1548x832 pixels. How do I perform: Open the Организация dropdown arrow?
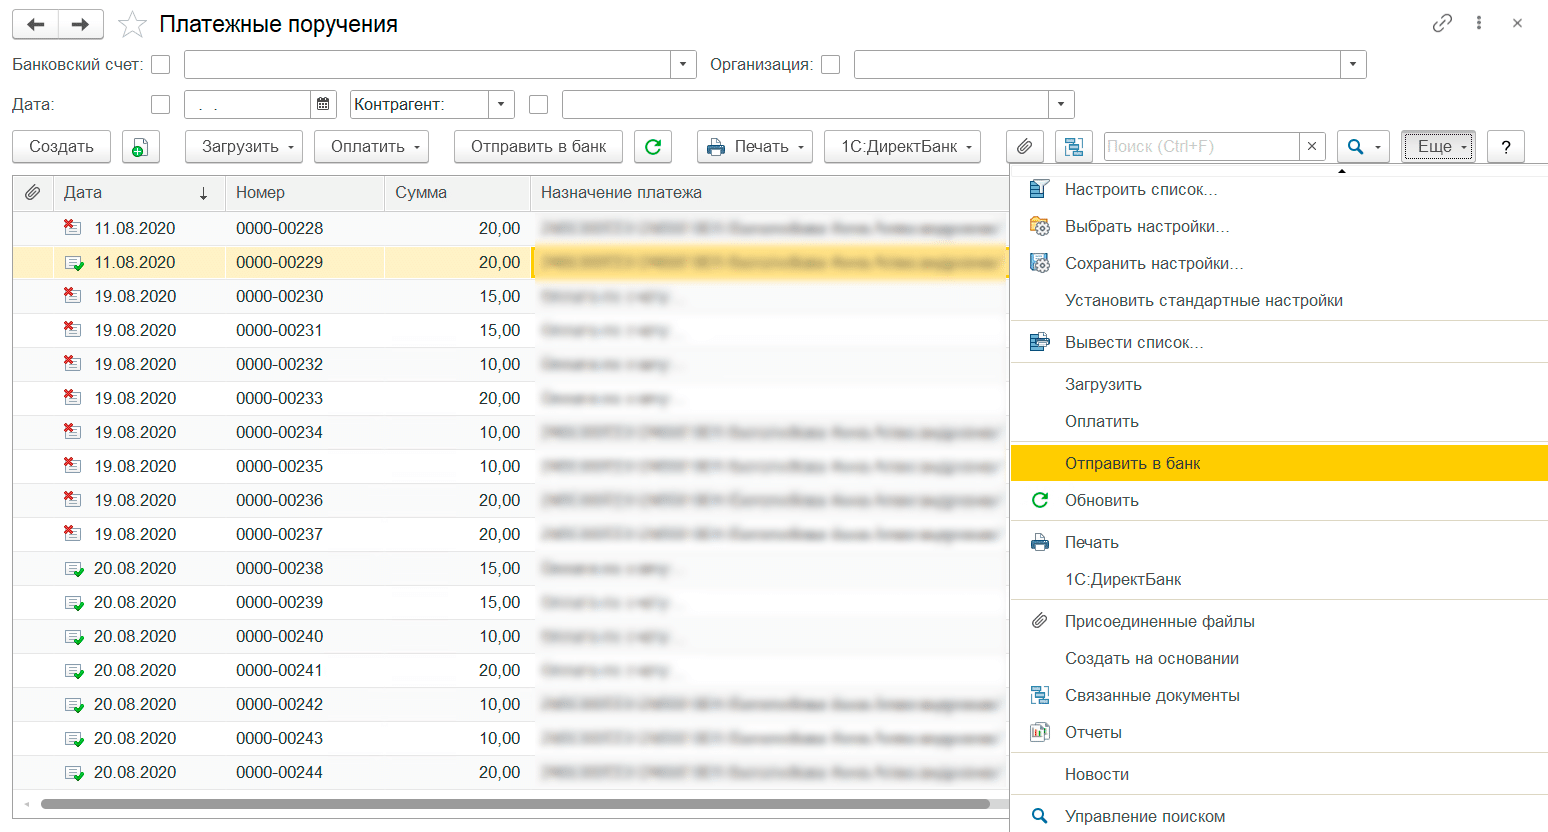(x=1353, y=65)
